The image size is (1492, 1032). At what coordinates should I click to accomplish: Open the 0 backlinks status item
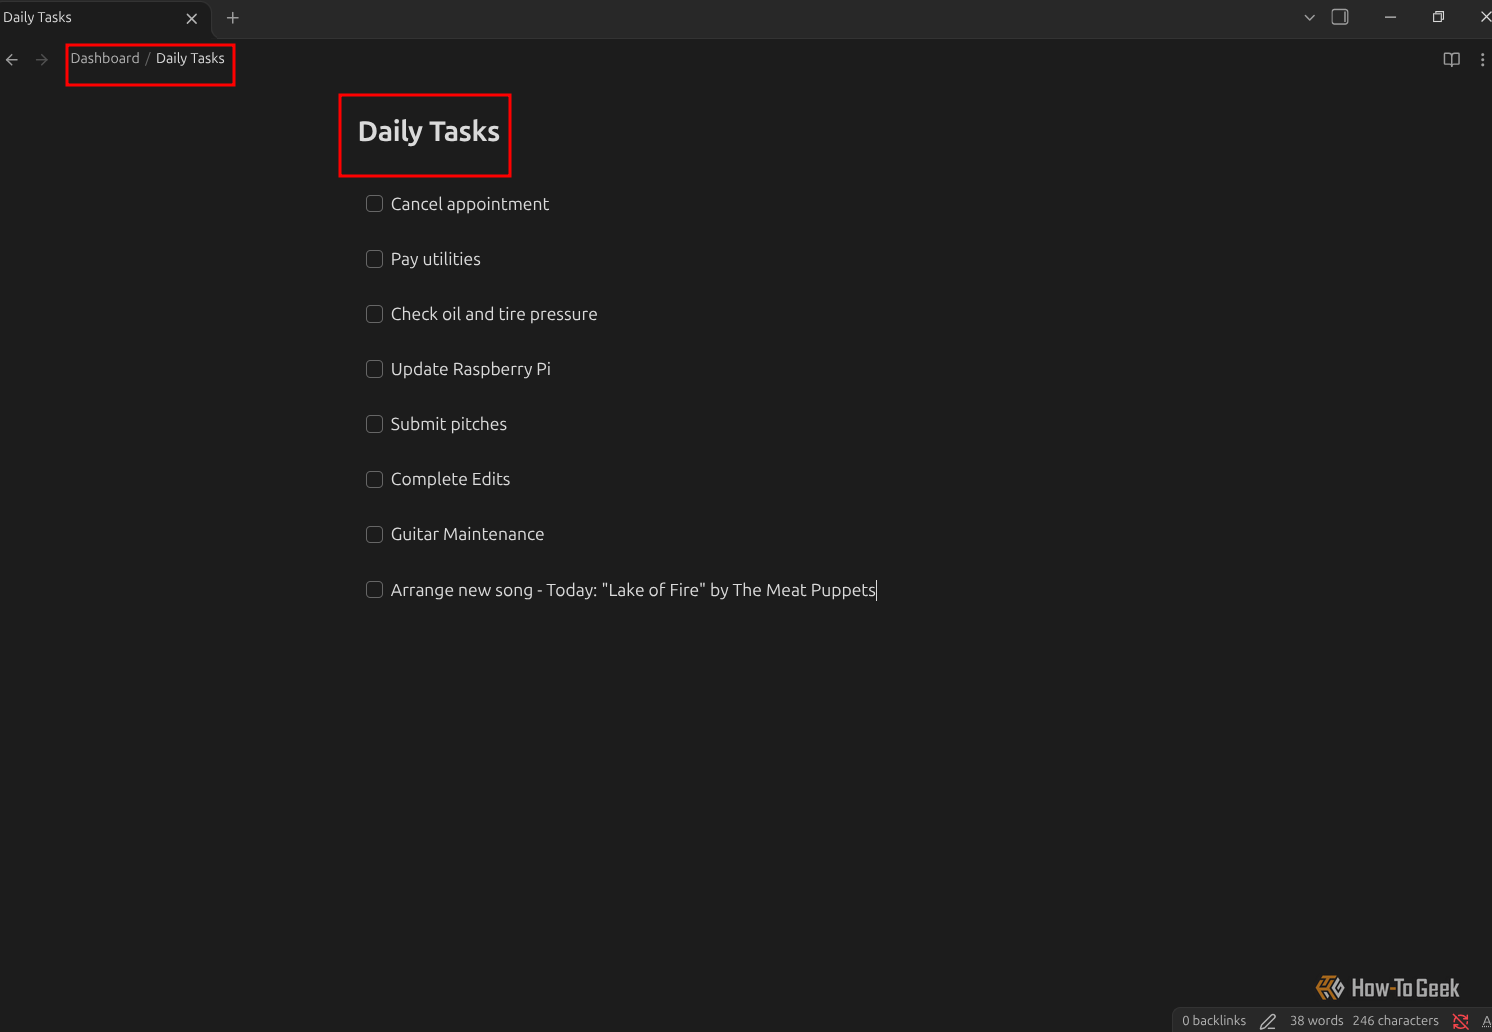tap(1214, 1021)
